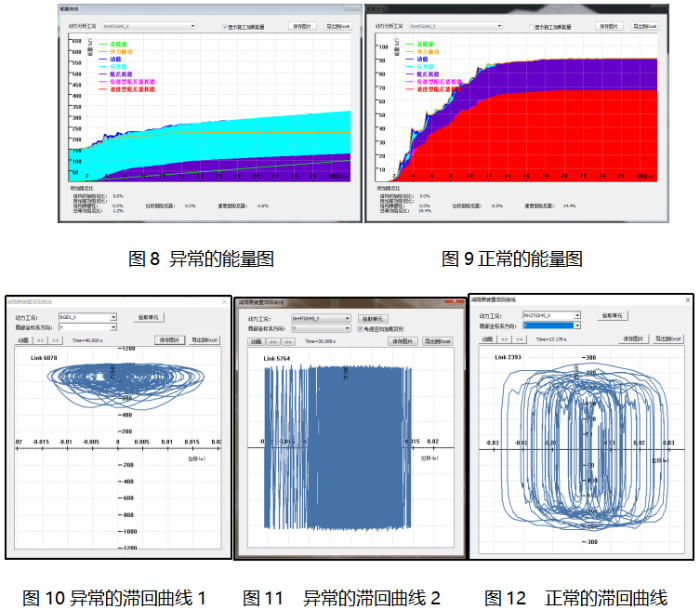
Task: Toggle 显示施工加载能量 checkbox in the cyan energy chart
Action: pos(225,27)
